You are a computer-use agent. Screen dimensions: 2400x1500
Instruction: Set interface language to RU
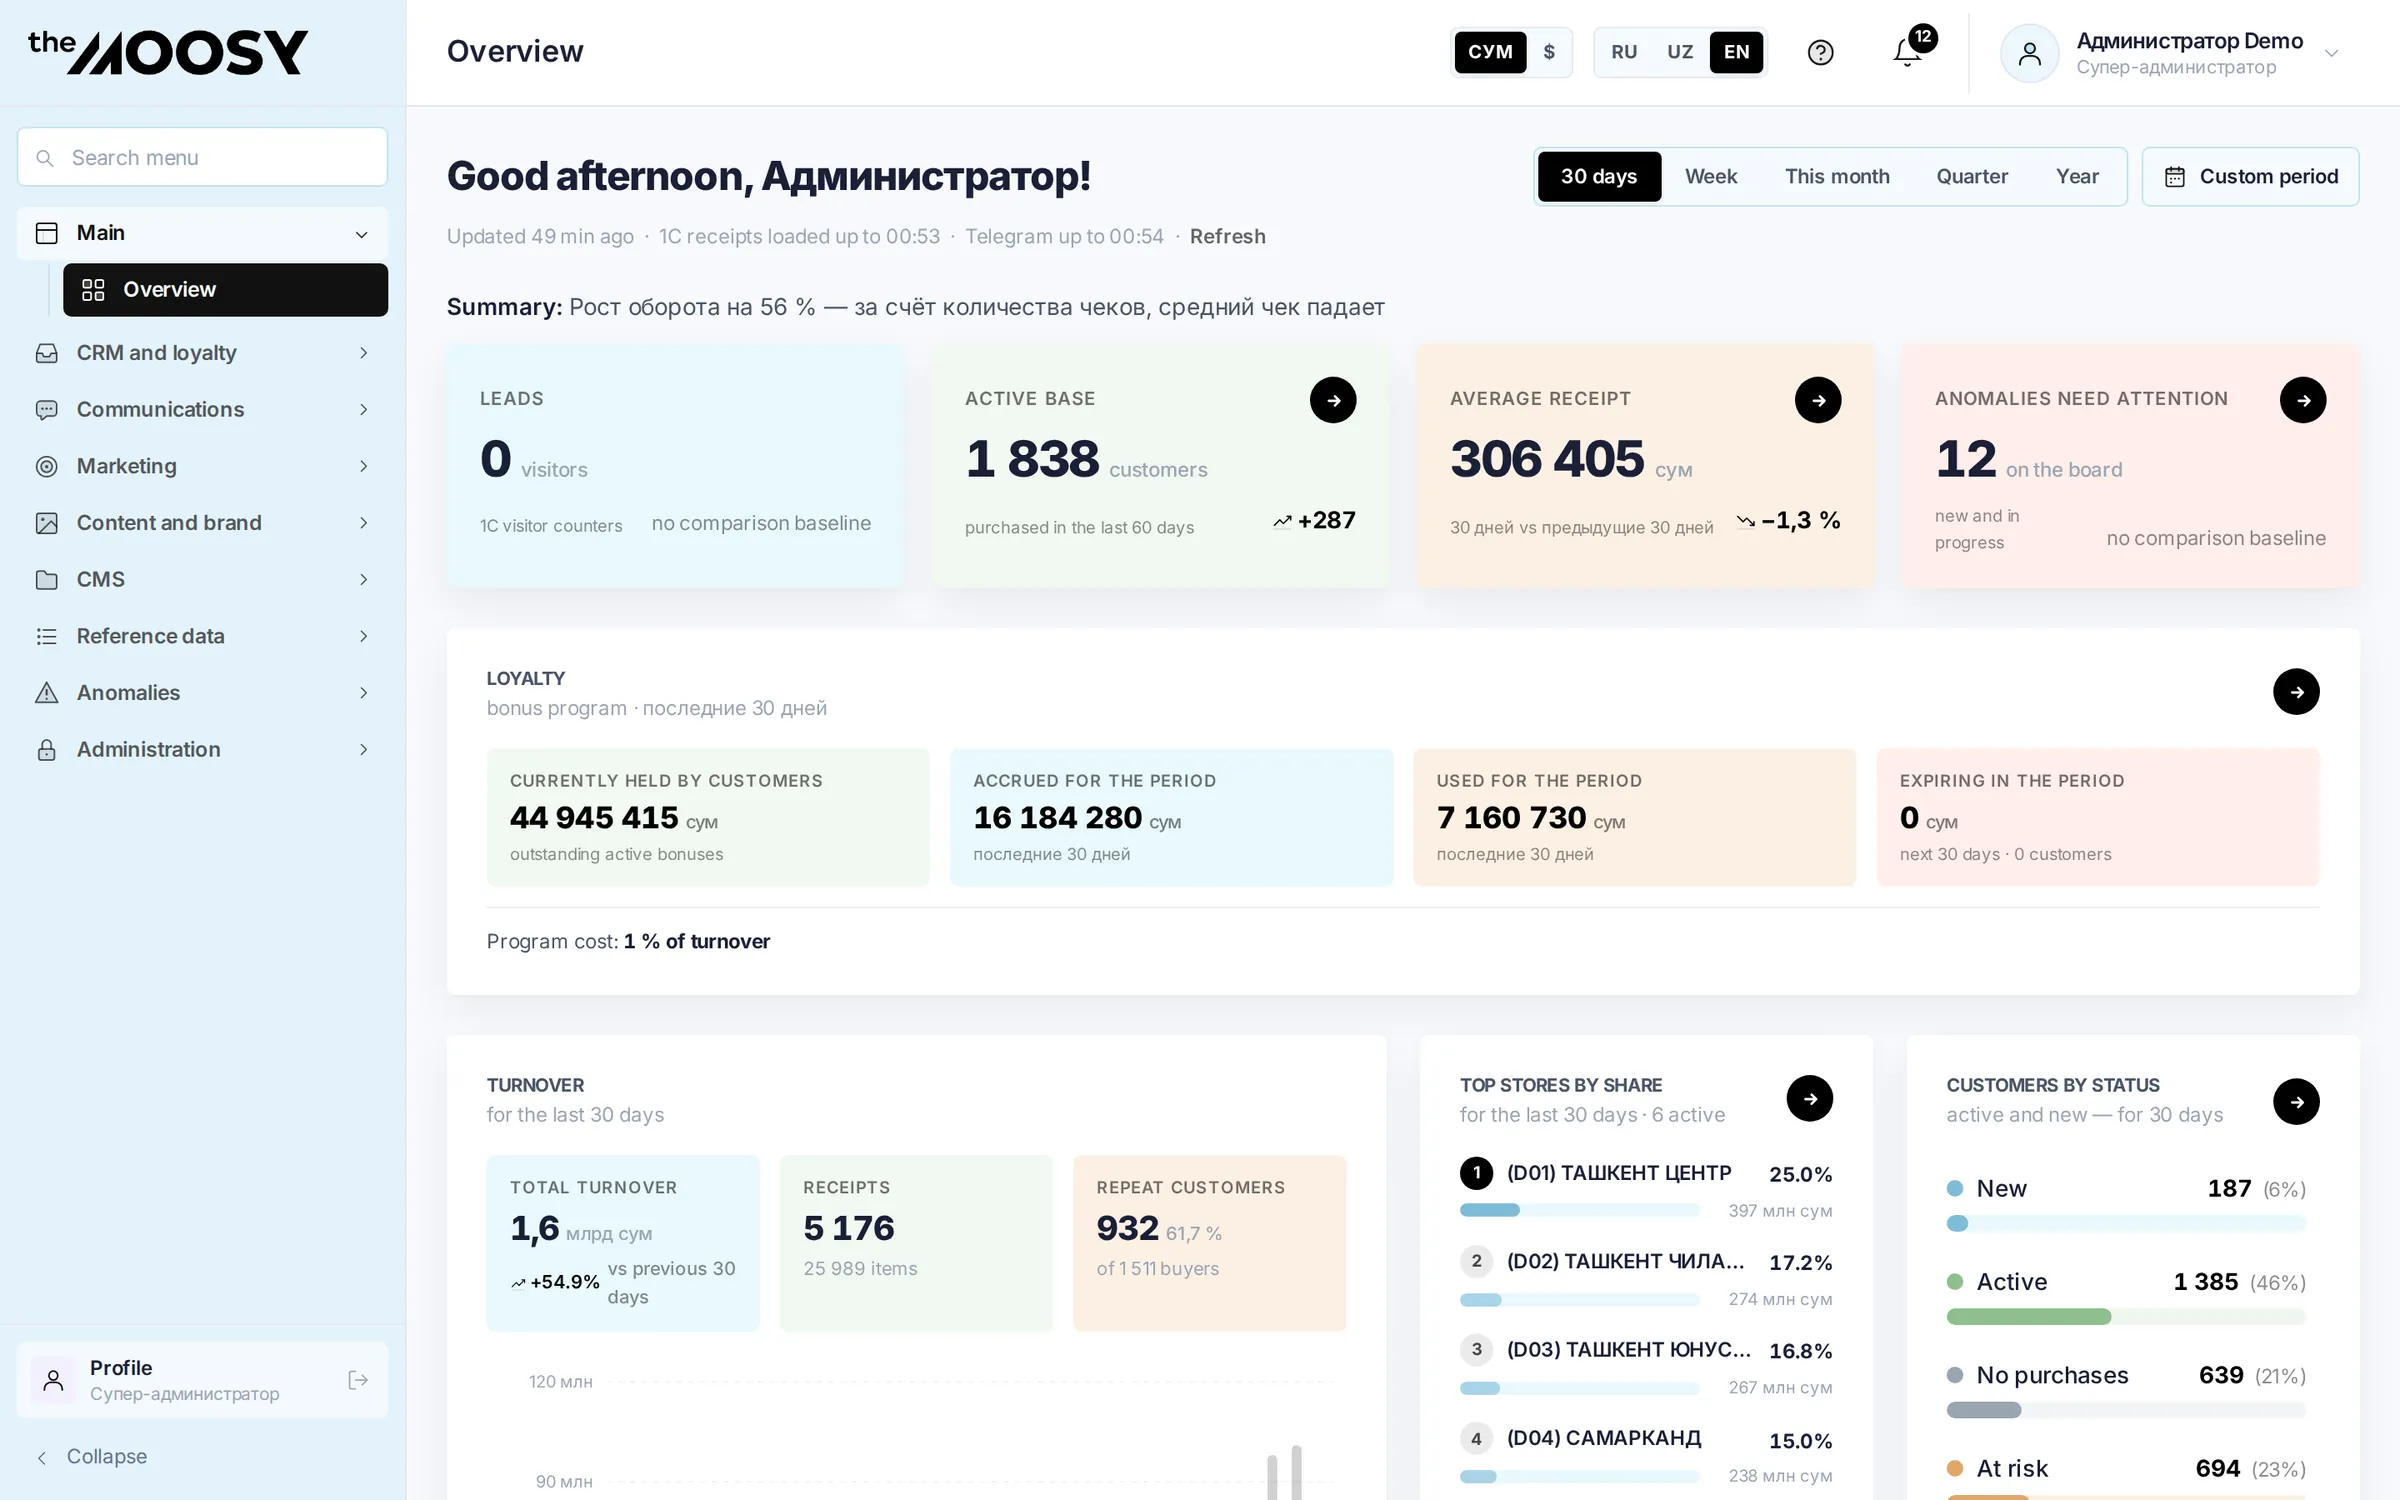point(1624,52)
